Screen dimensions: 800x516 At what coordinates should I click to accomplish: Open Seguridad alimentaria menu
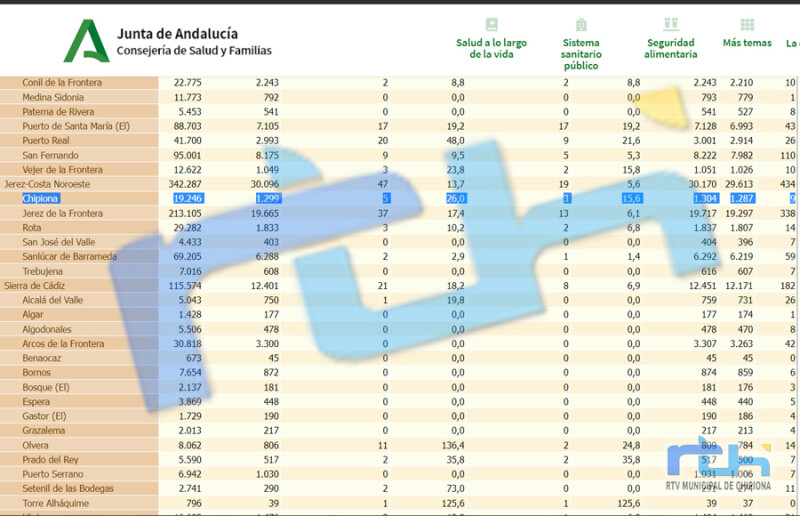point(670,48)
